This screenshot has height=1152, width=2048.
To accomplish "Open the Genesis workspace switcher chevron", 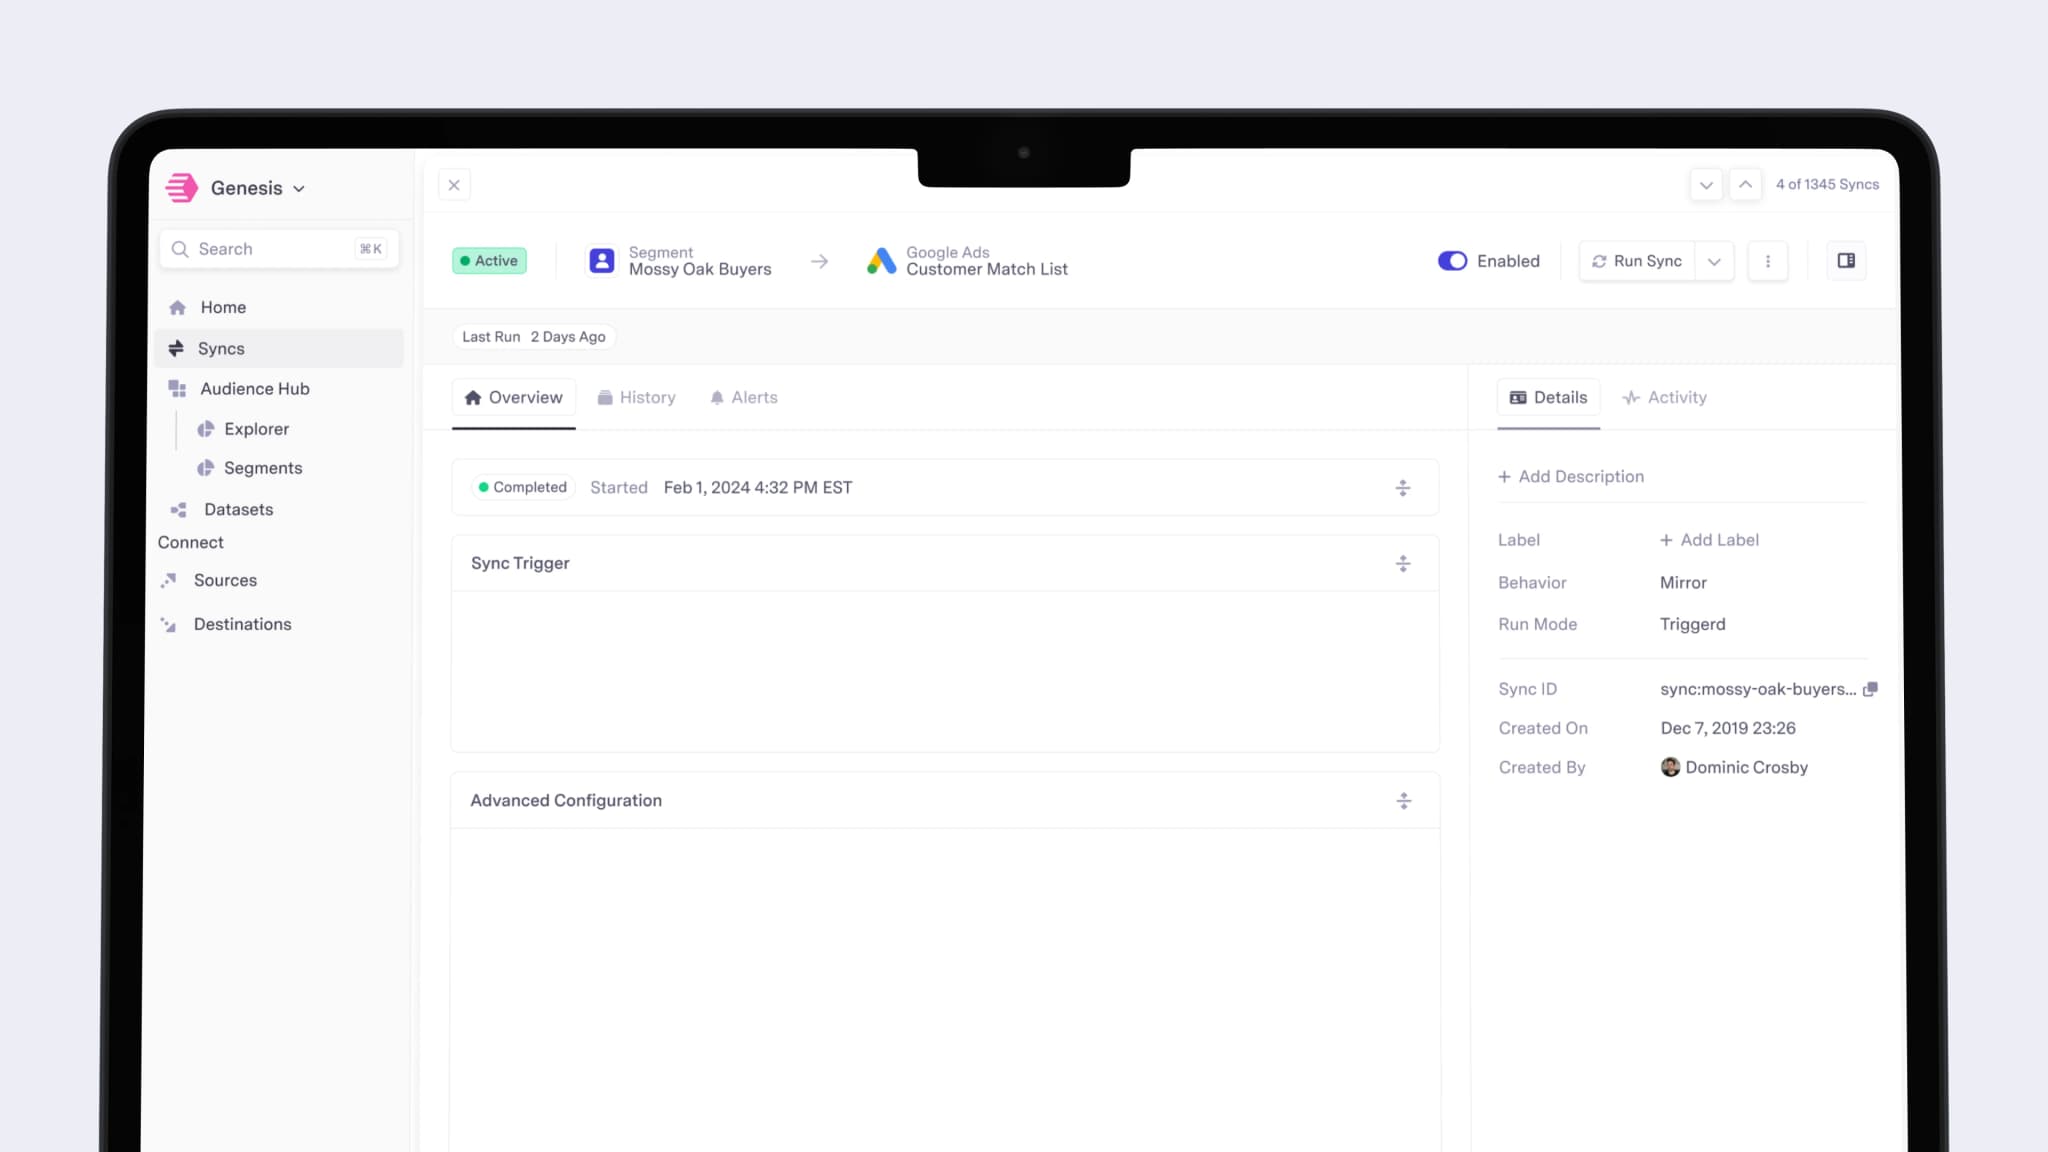I will 298,188.
